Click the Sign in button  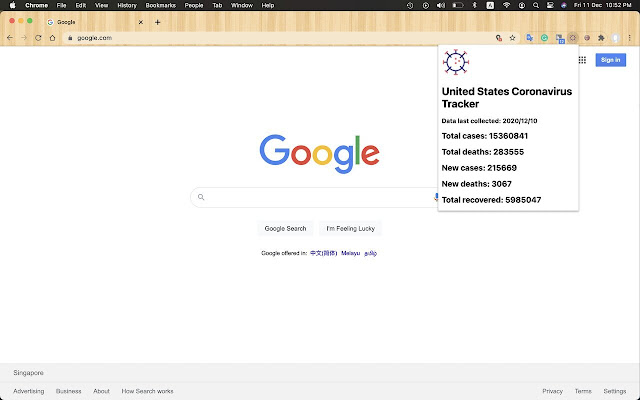611,60
